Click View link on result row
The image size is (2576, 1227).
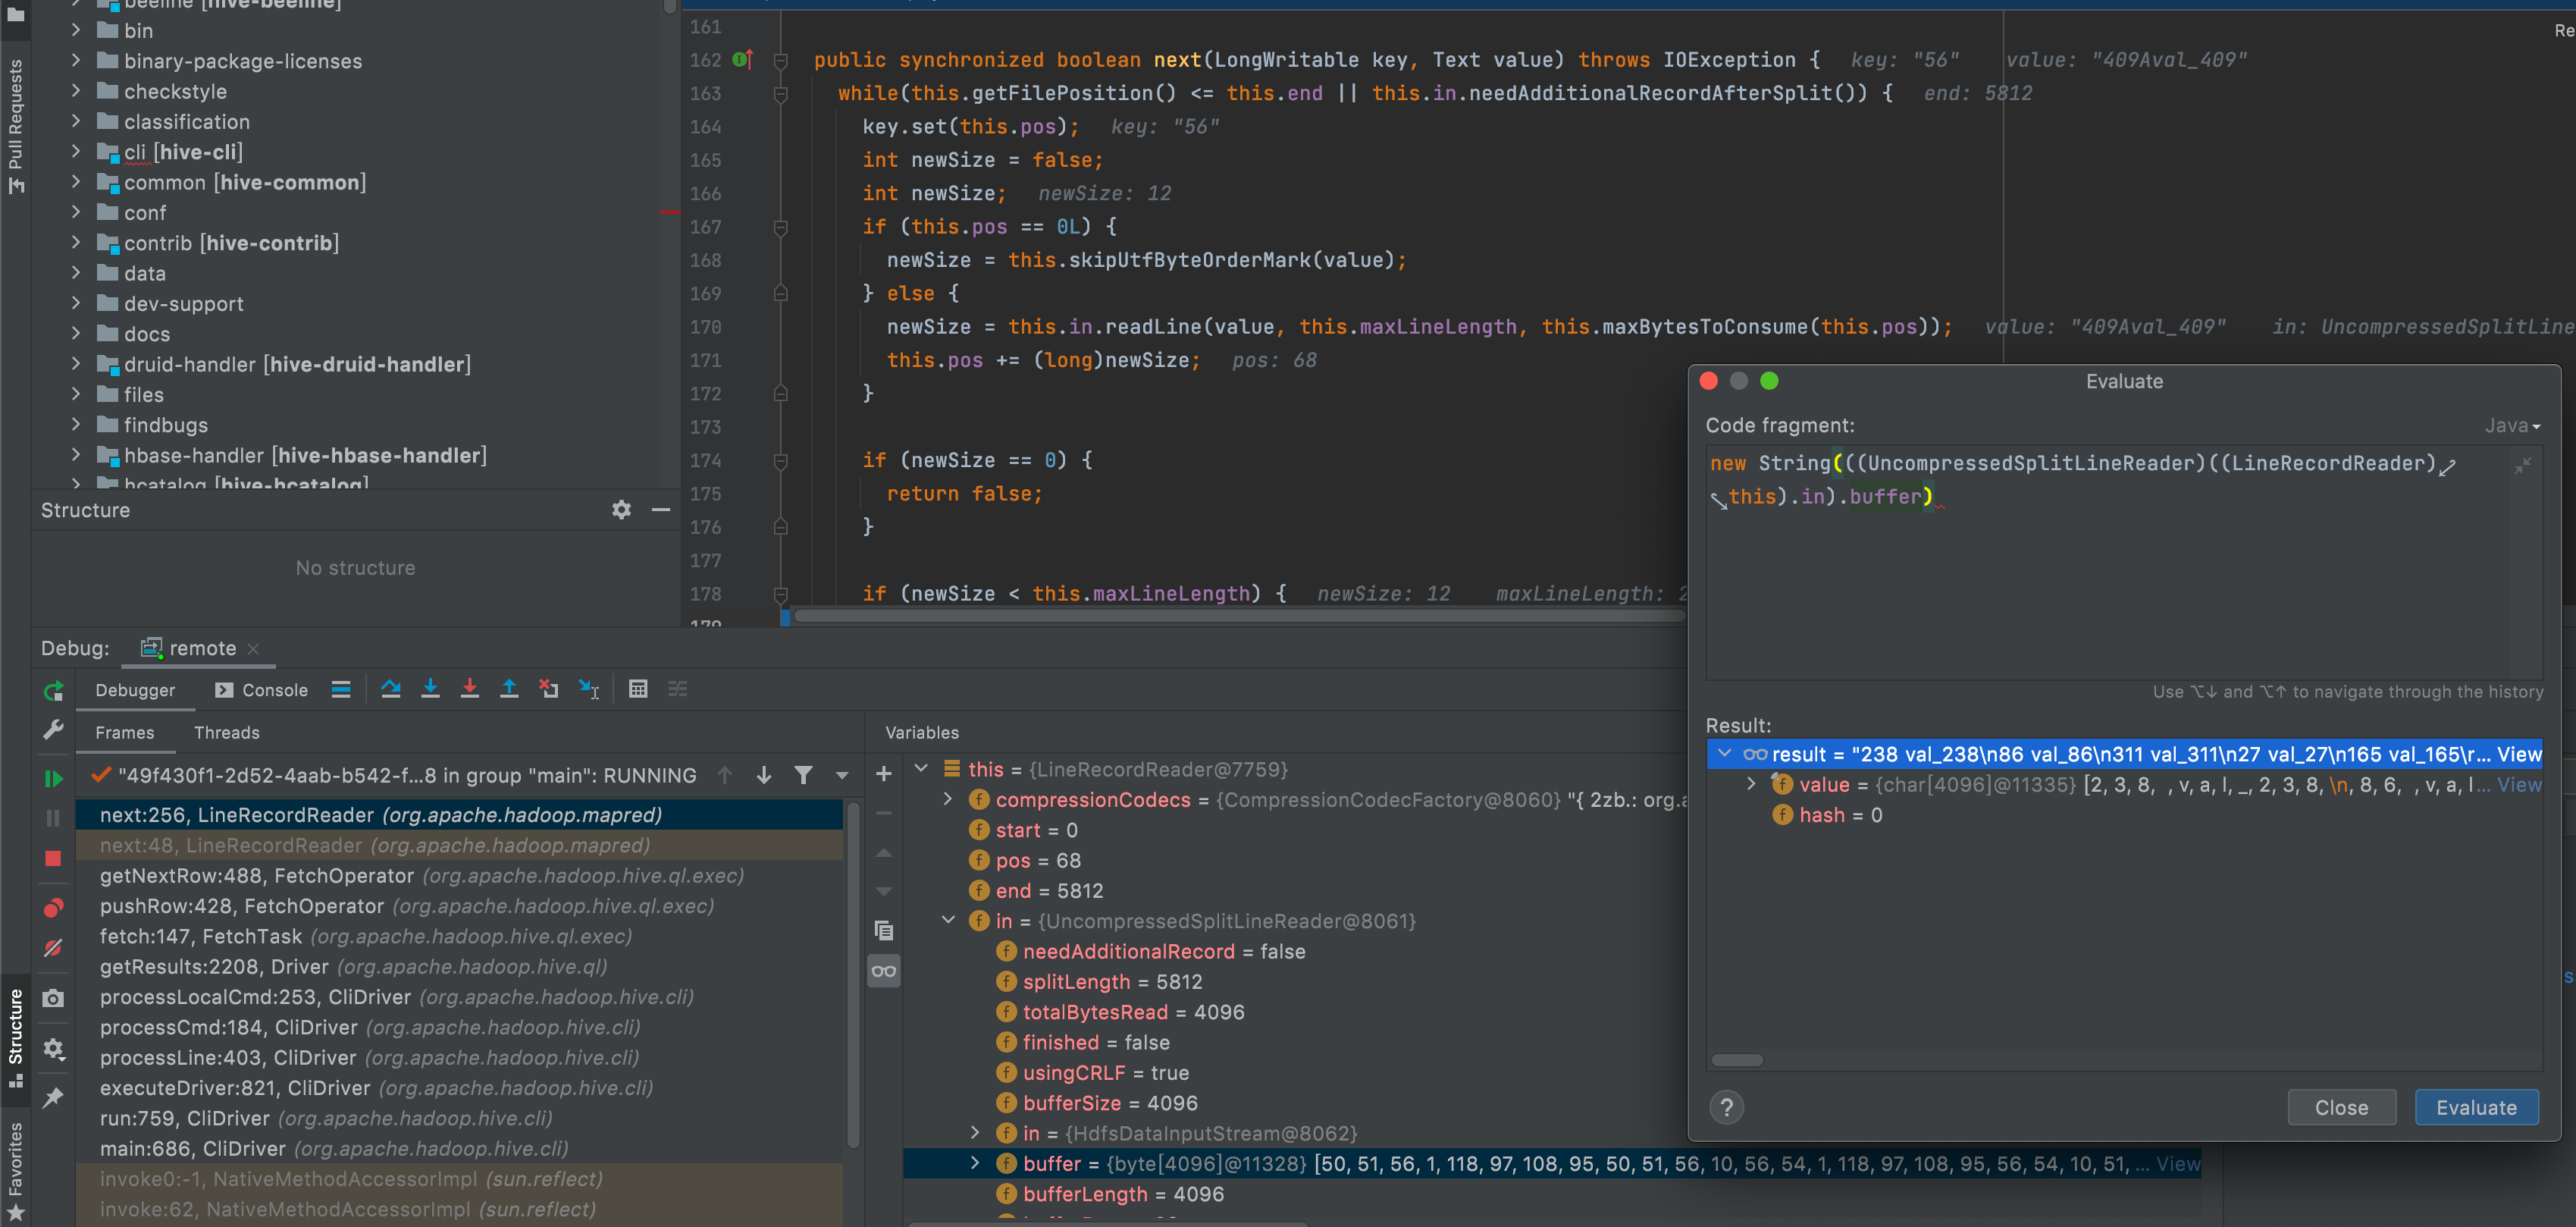click(x=2519, y=754)
